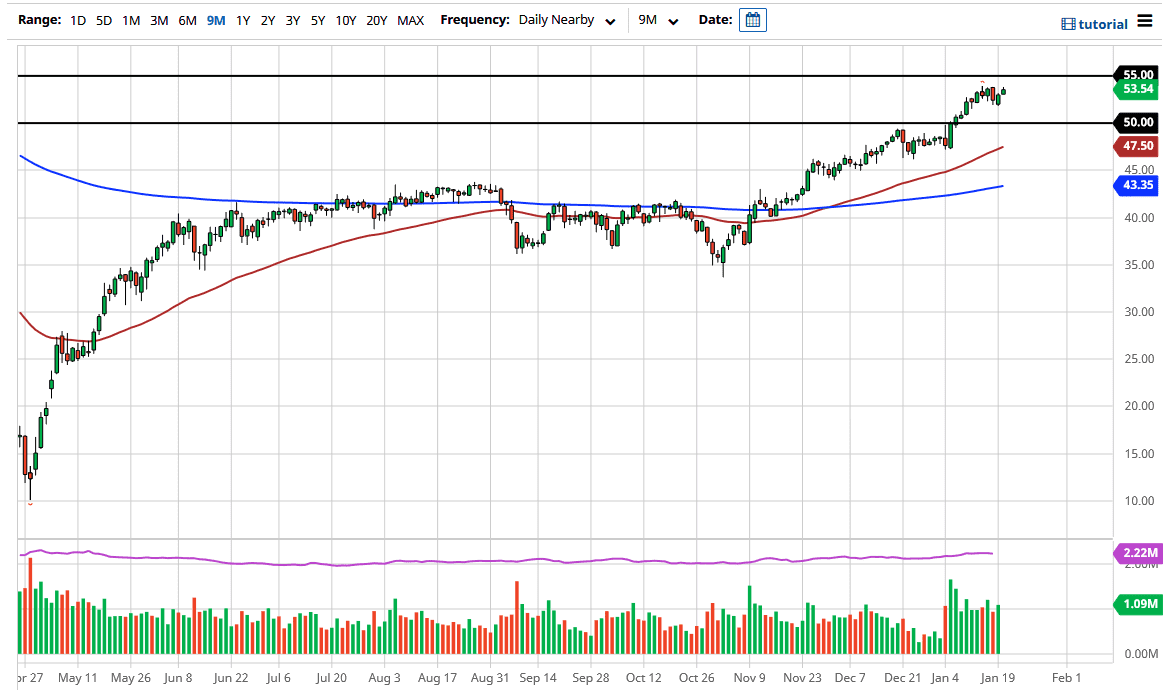The width and height of the screenshot is (1165, 695).
Task: Select the MAX range
Action: pyautogui.click(x=410, y=19)
